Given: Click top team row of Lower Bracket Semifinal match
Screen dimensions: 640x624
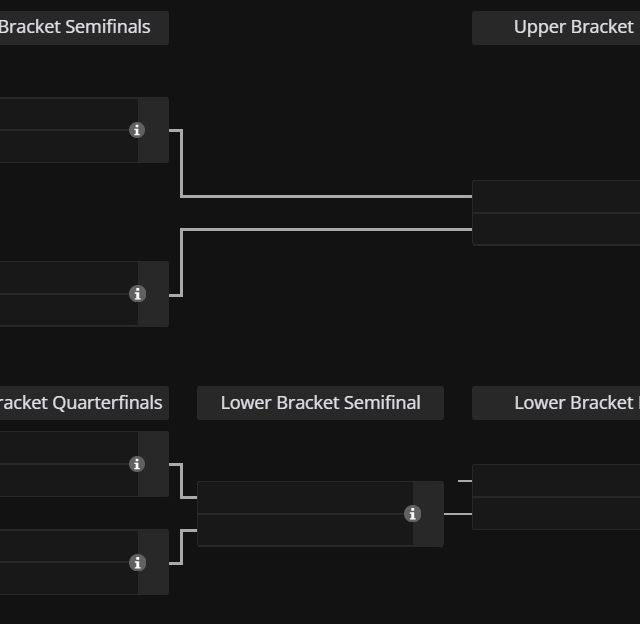Looking at the screenshot, I should [x=305, y=498].
